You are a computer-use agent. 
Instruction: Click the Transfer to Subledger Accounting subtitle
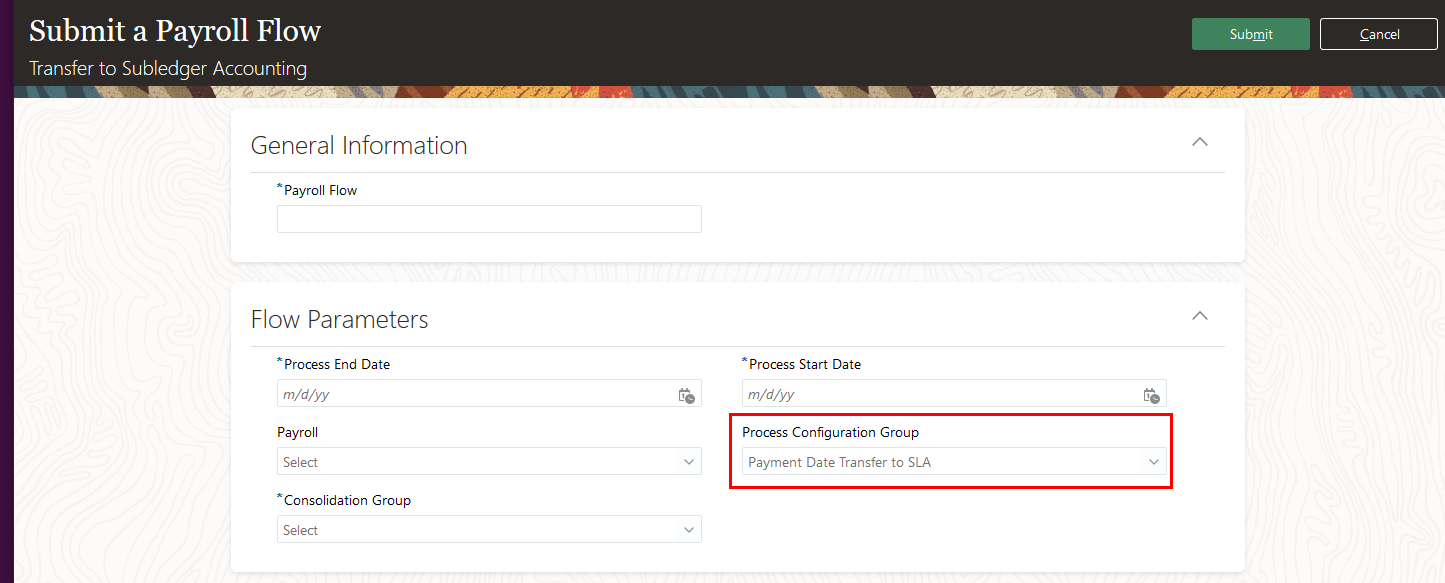point(168,69)
